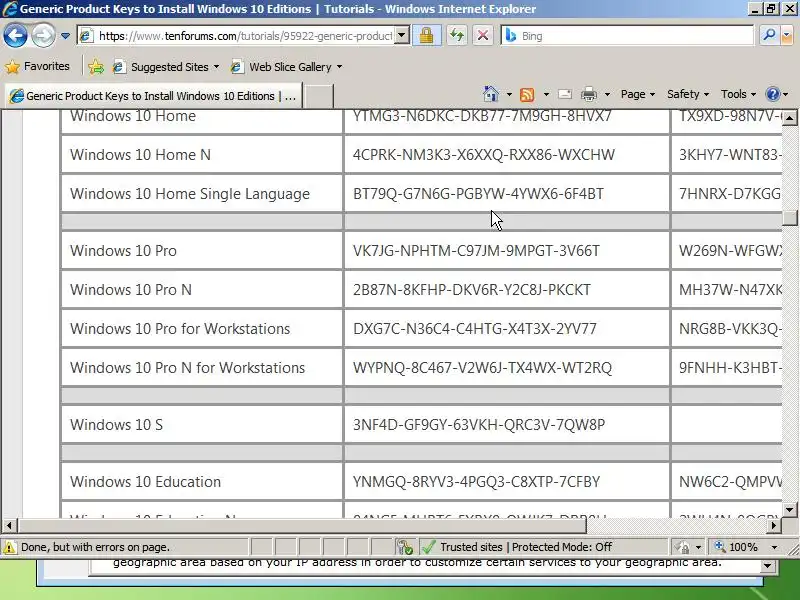The width and height of the screenshot is (800, 600).
Task: Open the Favorites star button
Action: click(37, 66)
